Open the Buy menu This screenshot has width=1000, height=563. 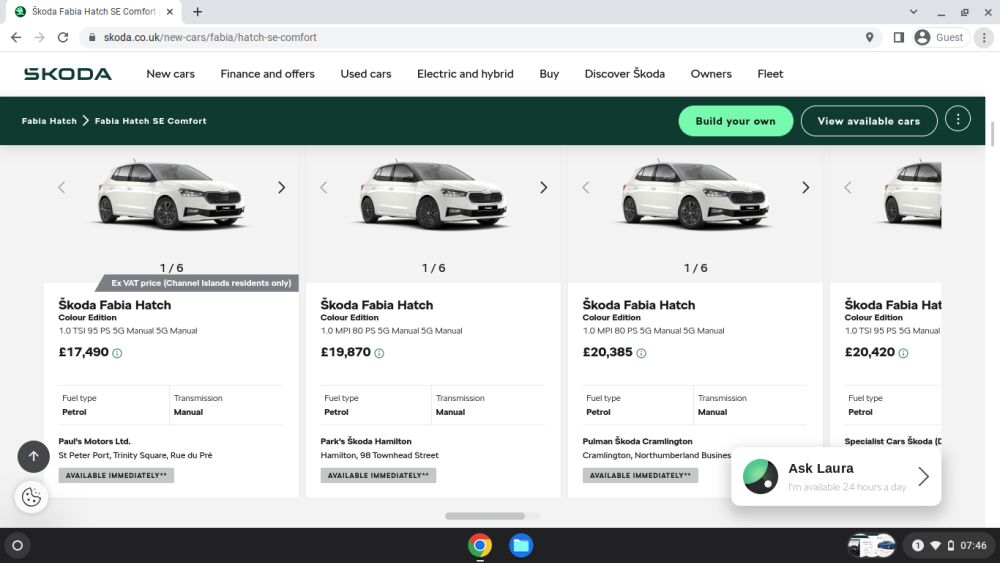coord(549,74)
